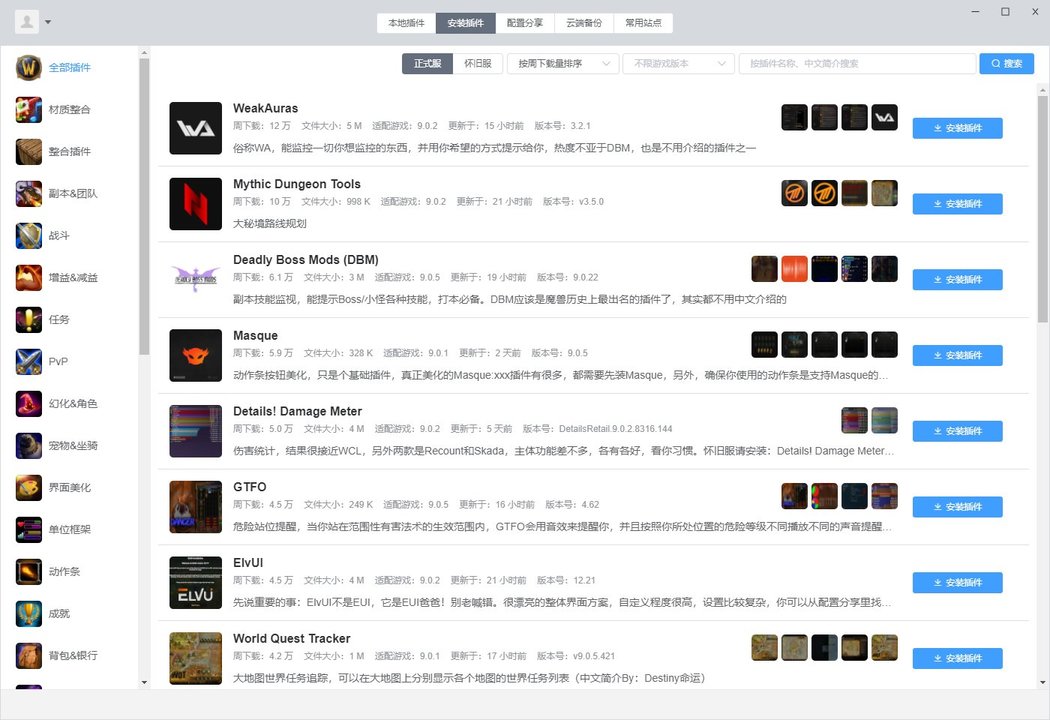Click the WeakAuras addon logo
The height and width of the screenshot is (720, 1050).
point(195,128)
